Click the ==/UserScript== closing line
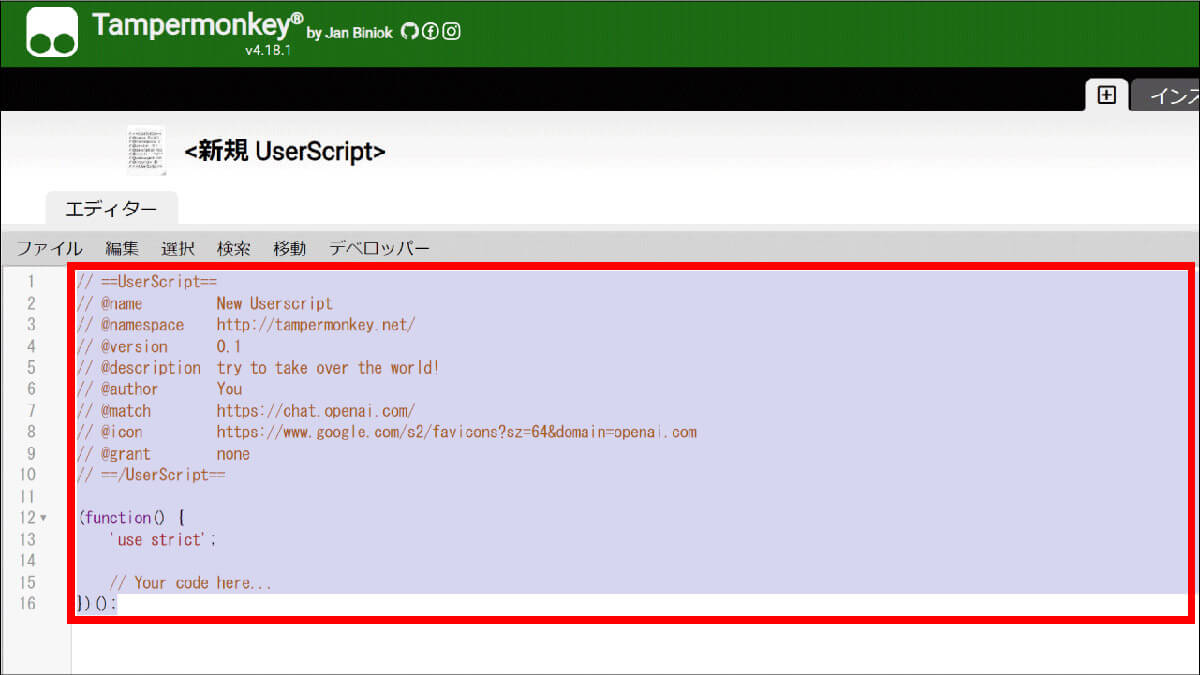The width and height of the screenshot is (1200, 675). pos(151,475)
